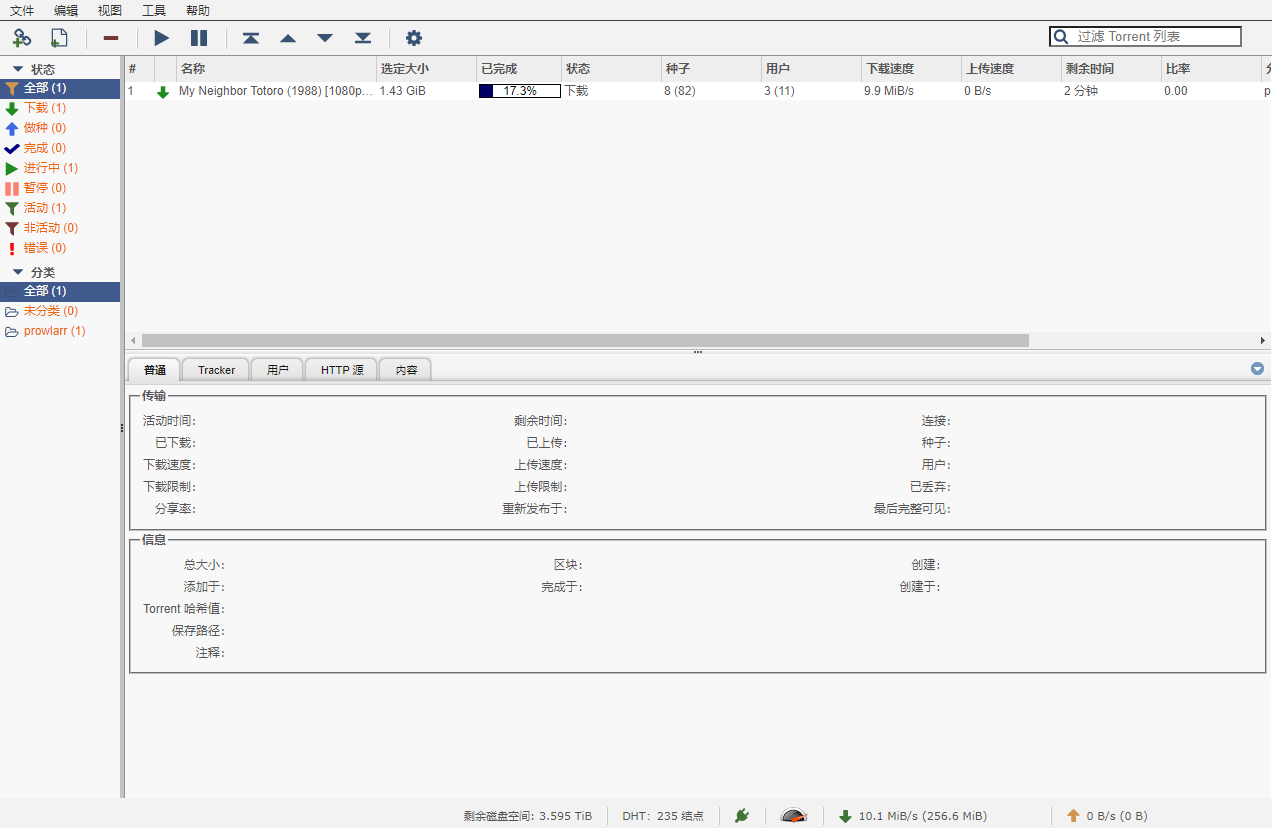Move torrent to bottom of queue
1272x828 pixels.
(363, 38)
